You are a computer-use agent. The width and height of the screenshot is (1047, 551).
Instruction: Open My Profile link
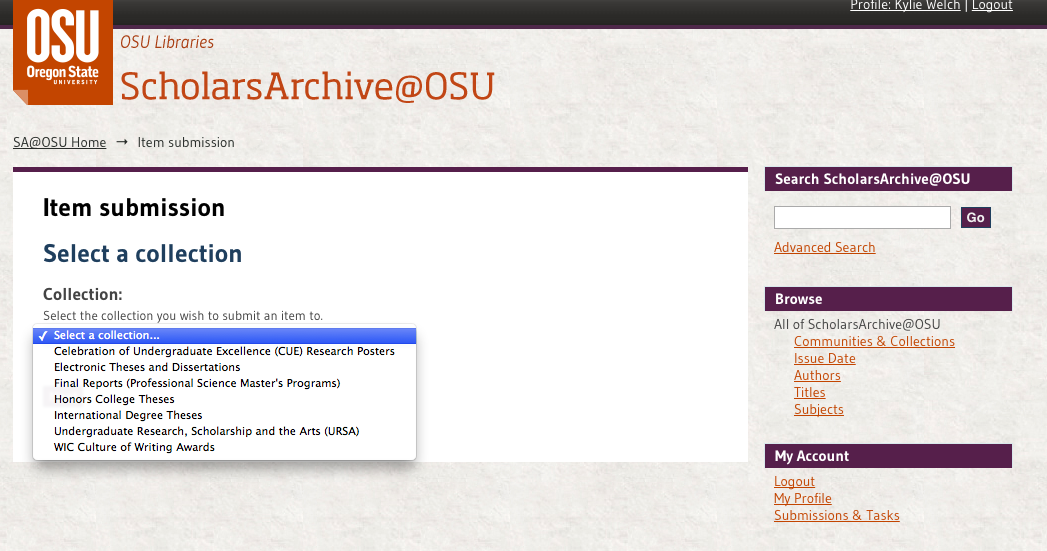803,498
